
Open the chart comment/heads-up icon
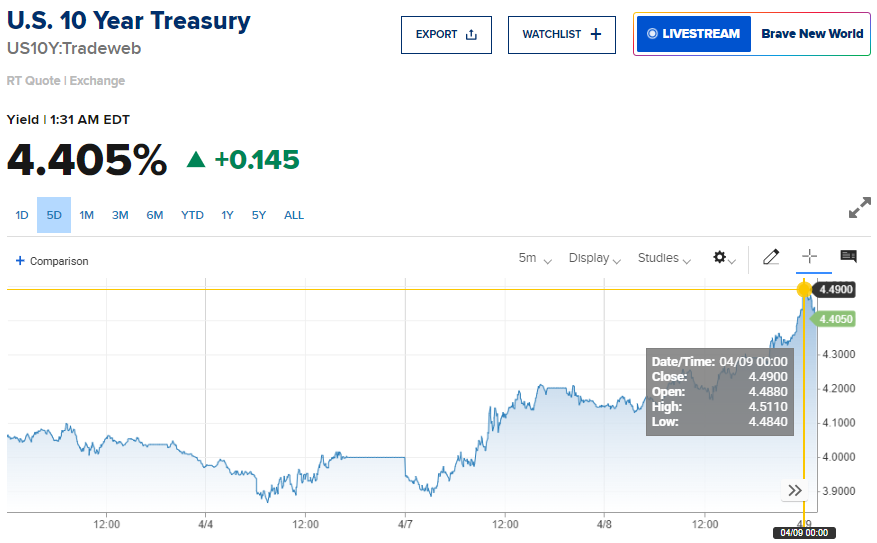click(x=848, y=257)
